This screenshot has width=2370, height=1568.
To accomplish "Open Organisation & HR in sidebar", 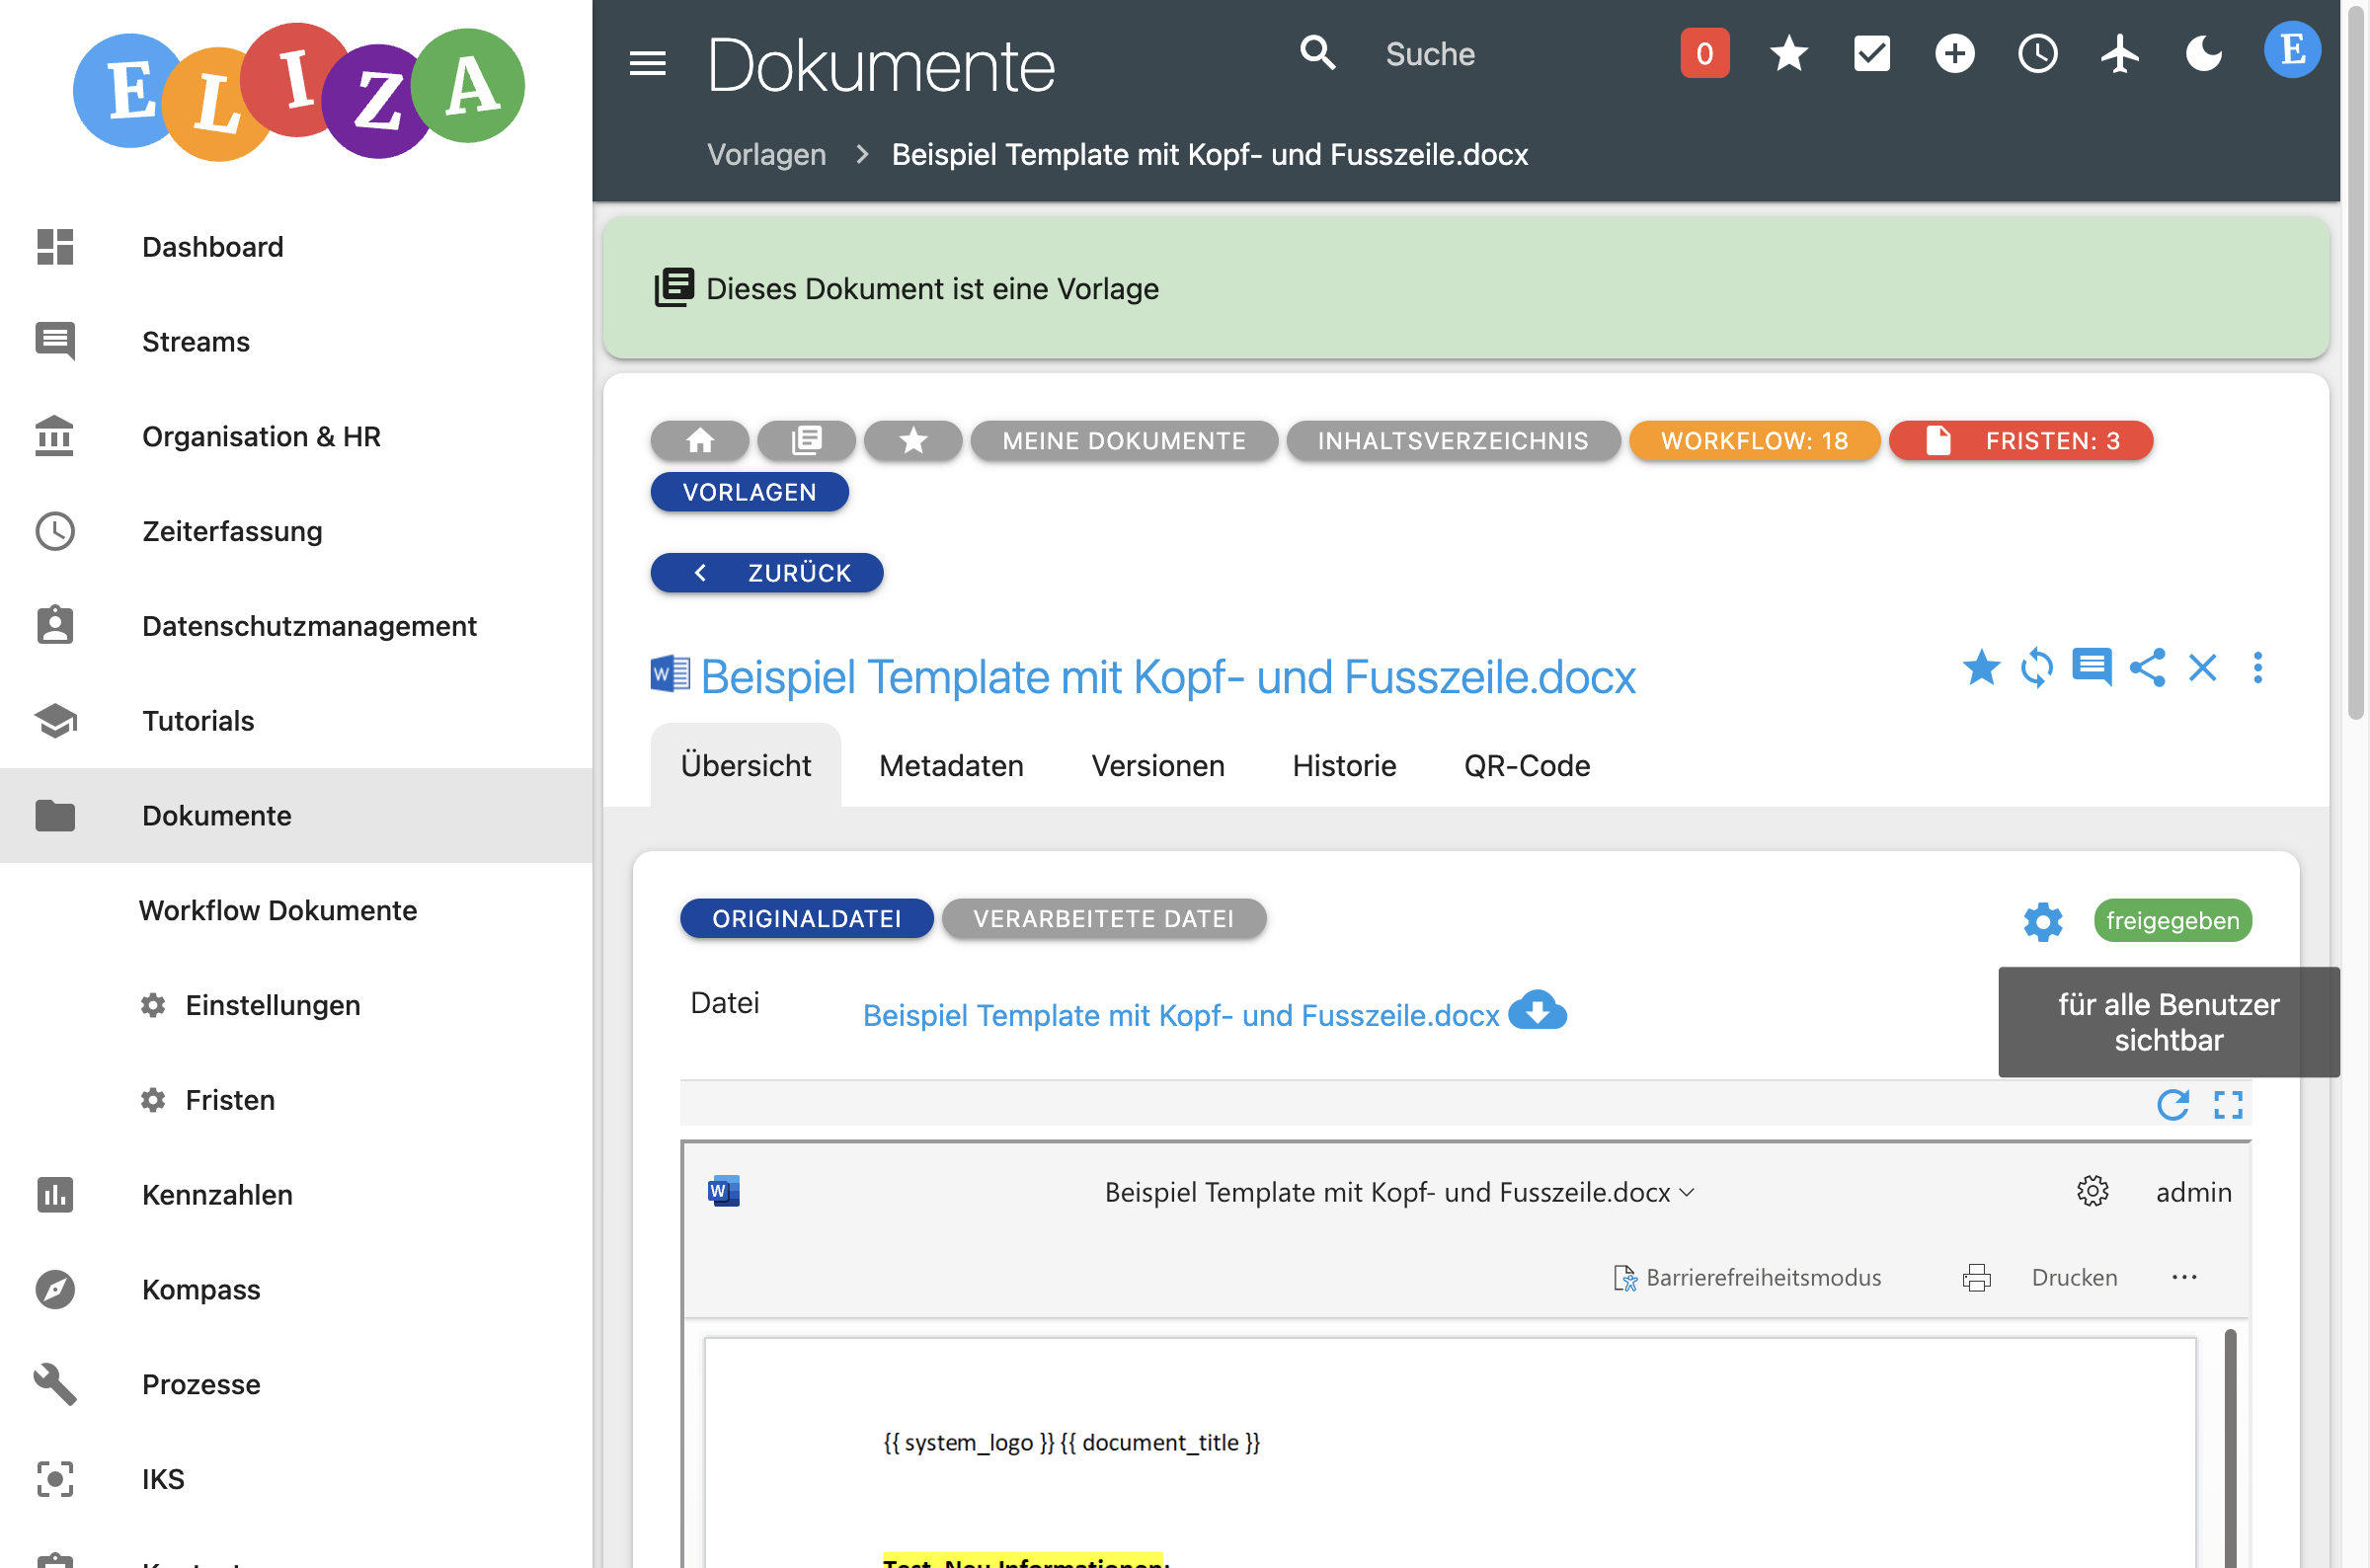I will point(296,437).
